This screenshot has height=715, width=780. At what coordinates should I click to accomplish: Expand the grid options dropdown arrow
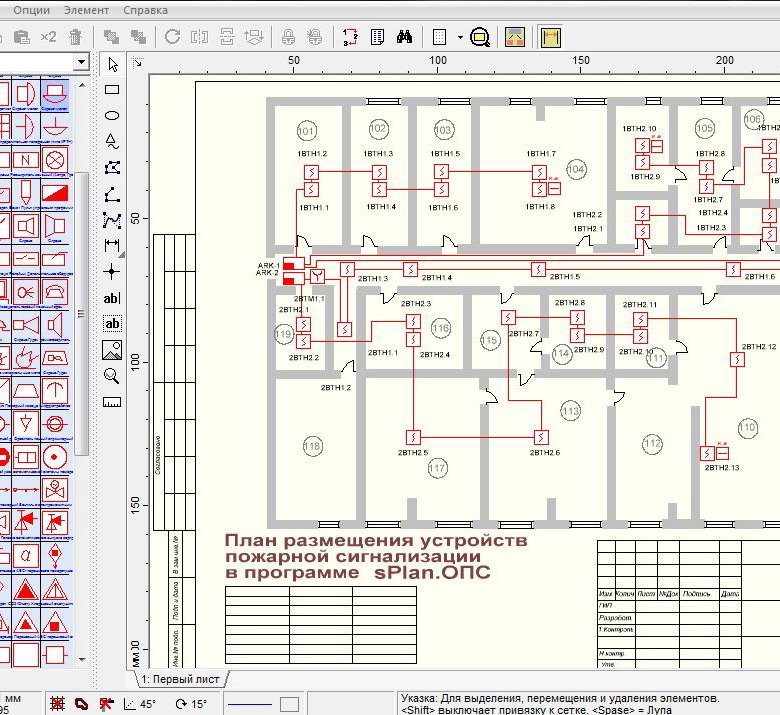460,38
